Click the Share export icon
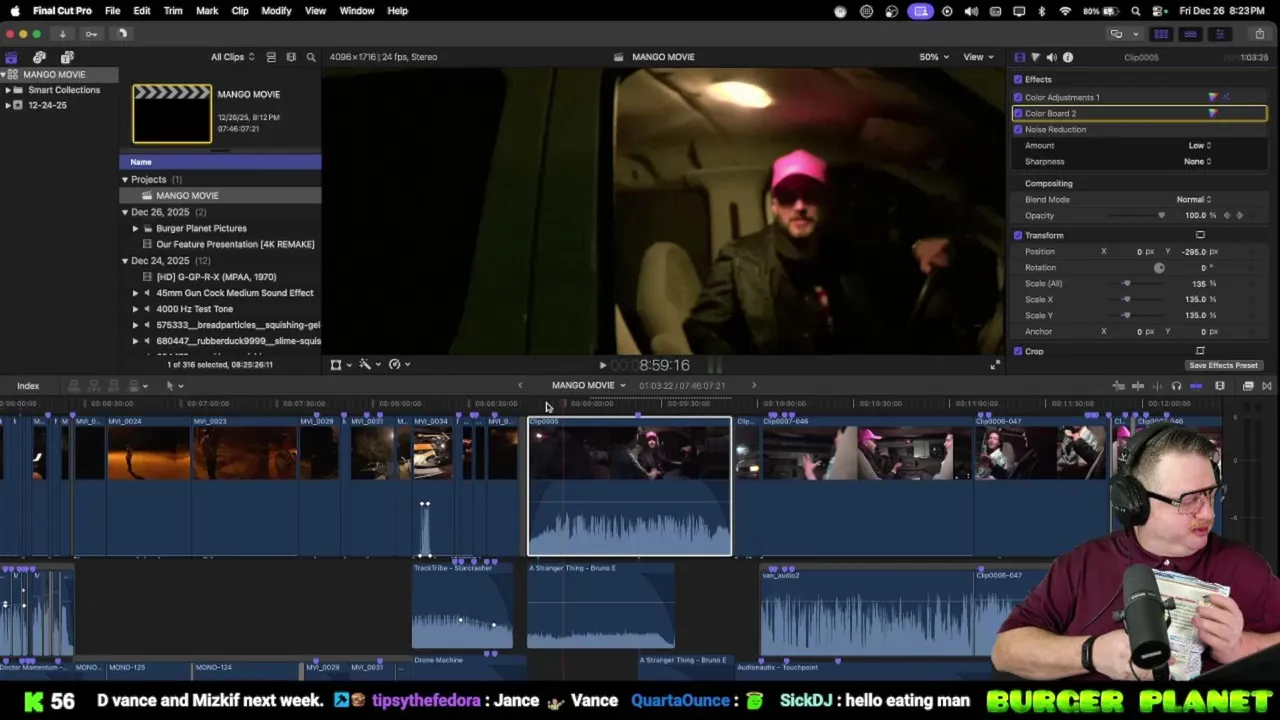Image resolution: width=1280 pixels, height=720 pixels. tap(1259, 34)
